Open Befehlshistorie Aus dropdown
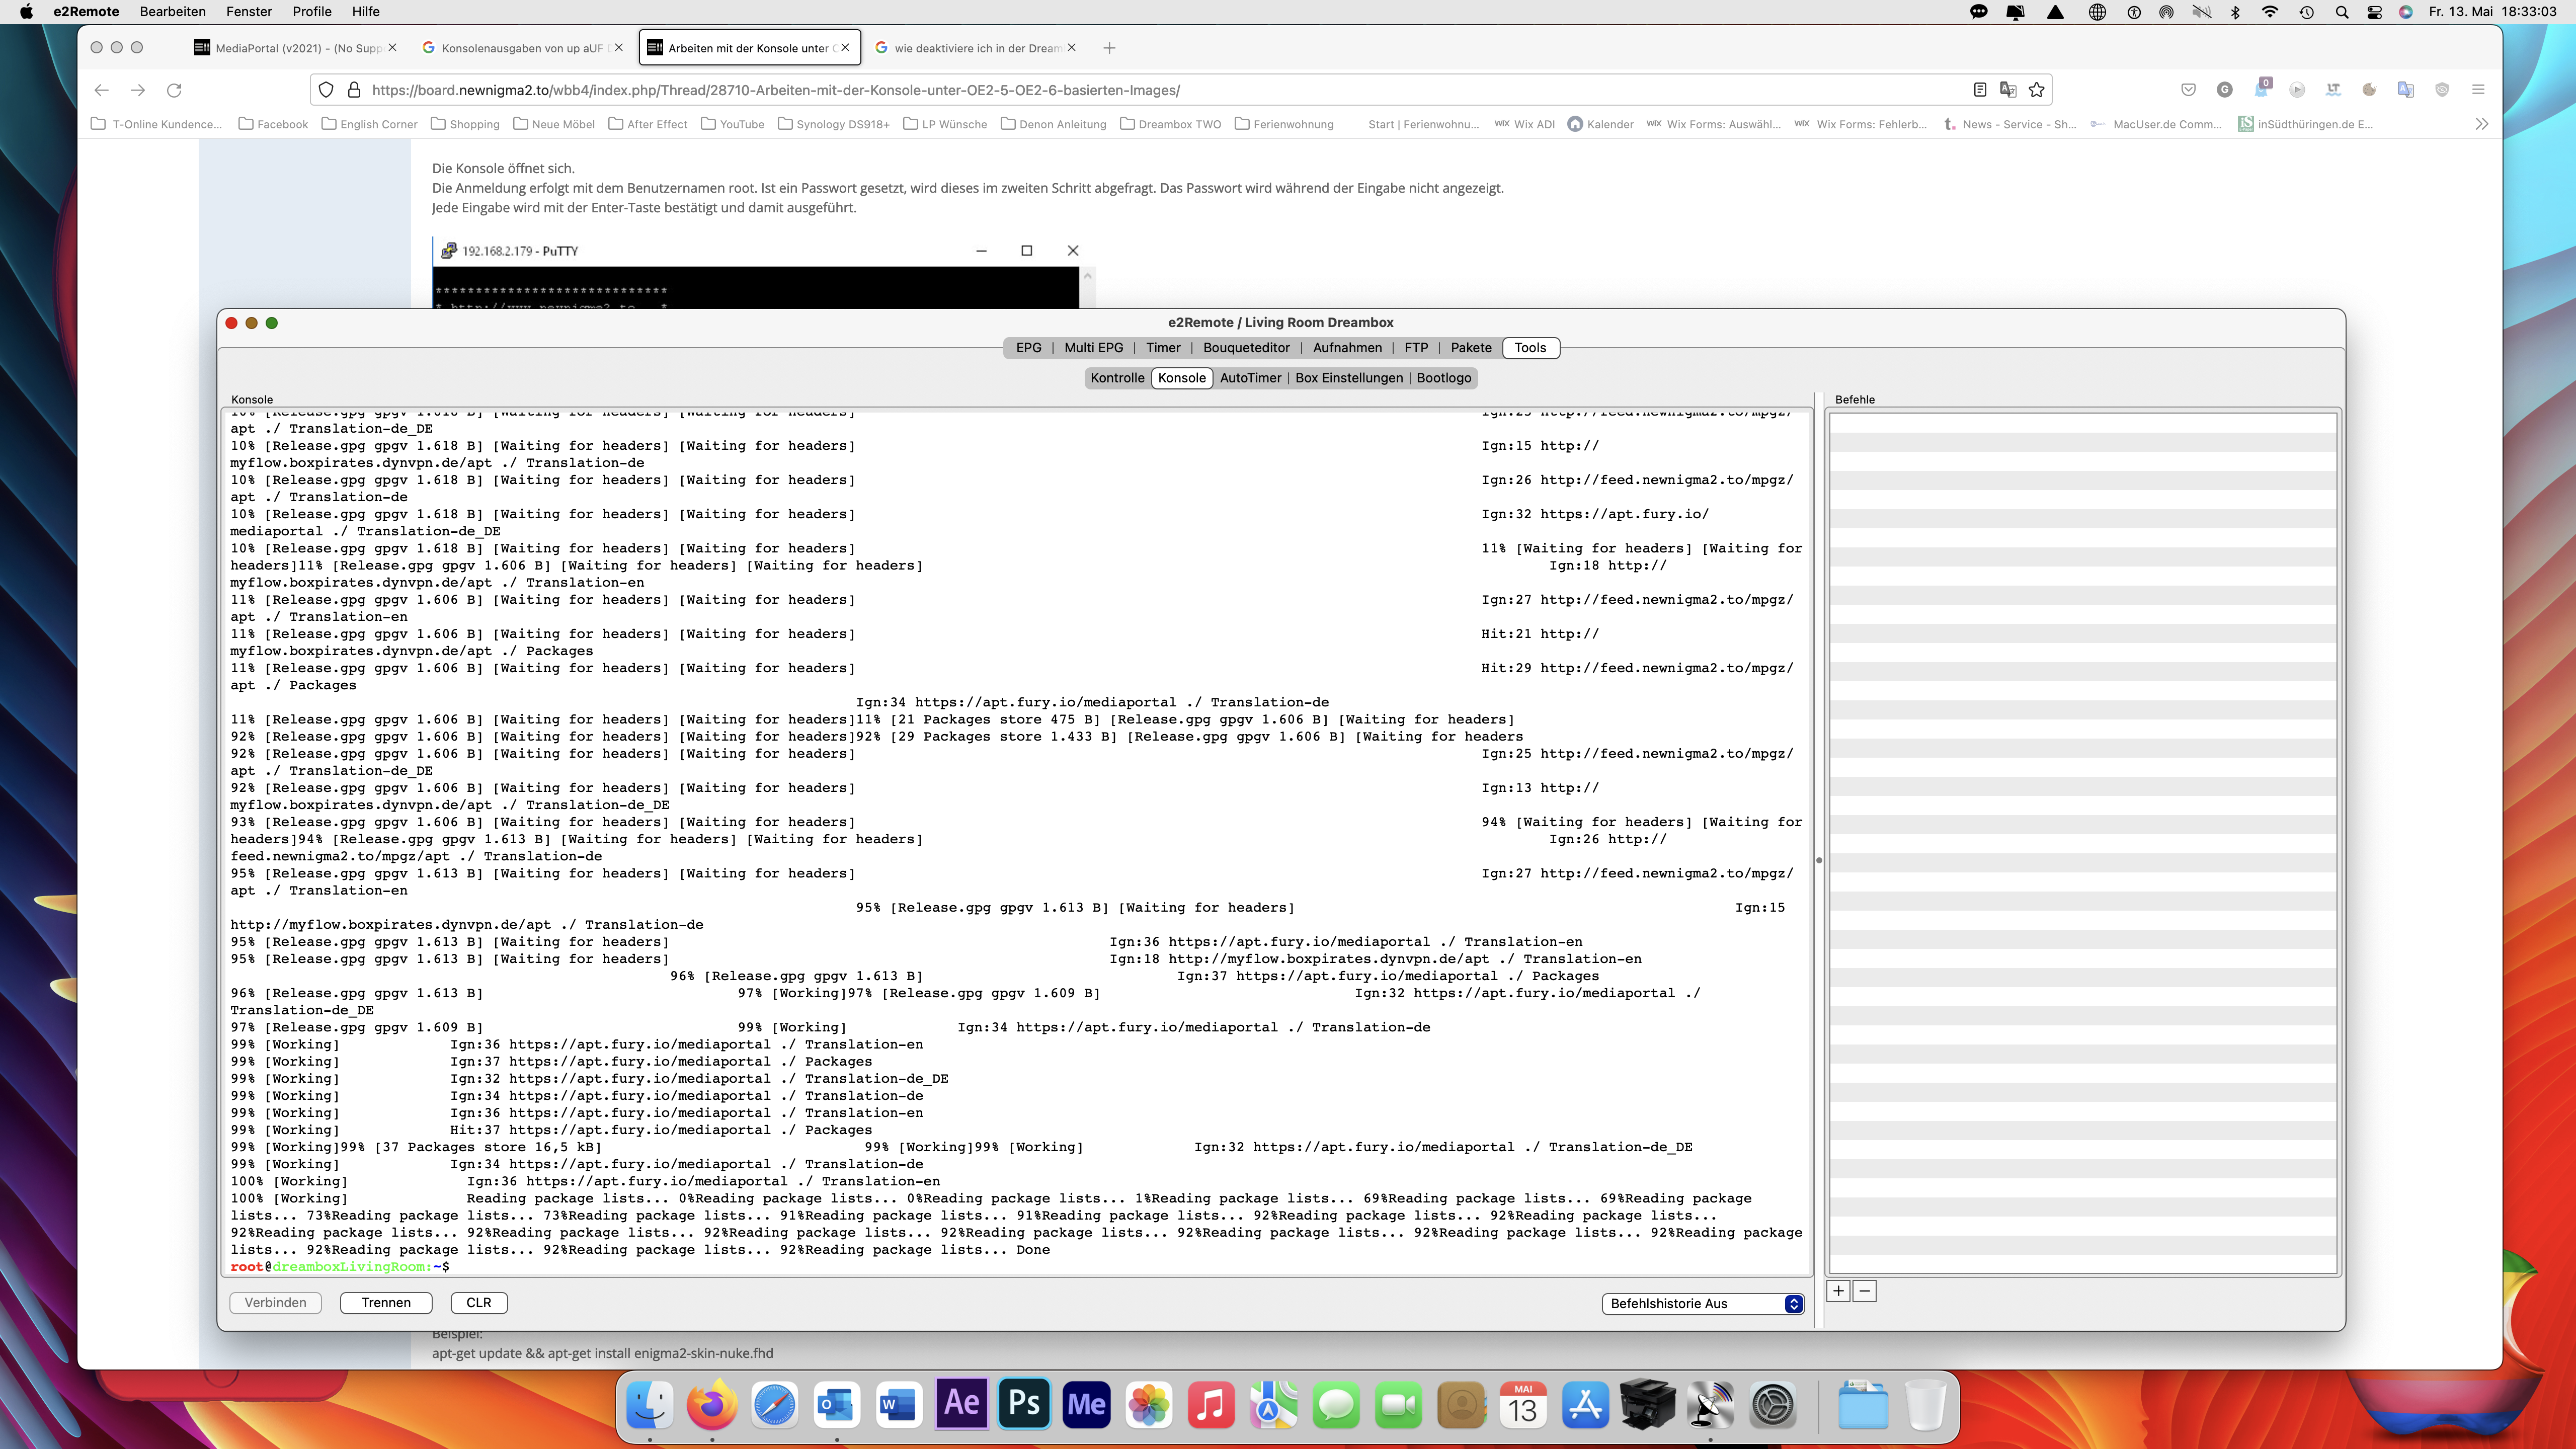The height and width of the screenshot is (1449, 2576). point(1702,1303)
